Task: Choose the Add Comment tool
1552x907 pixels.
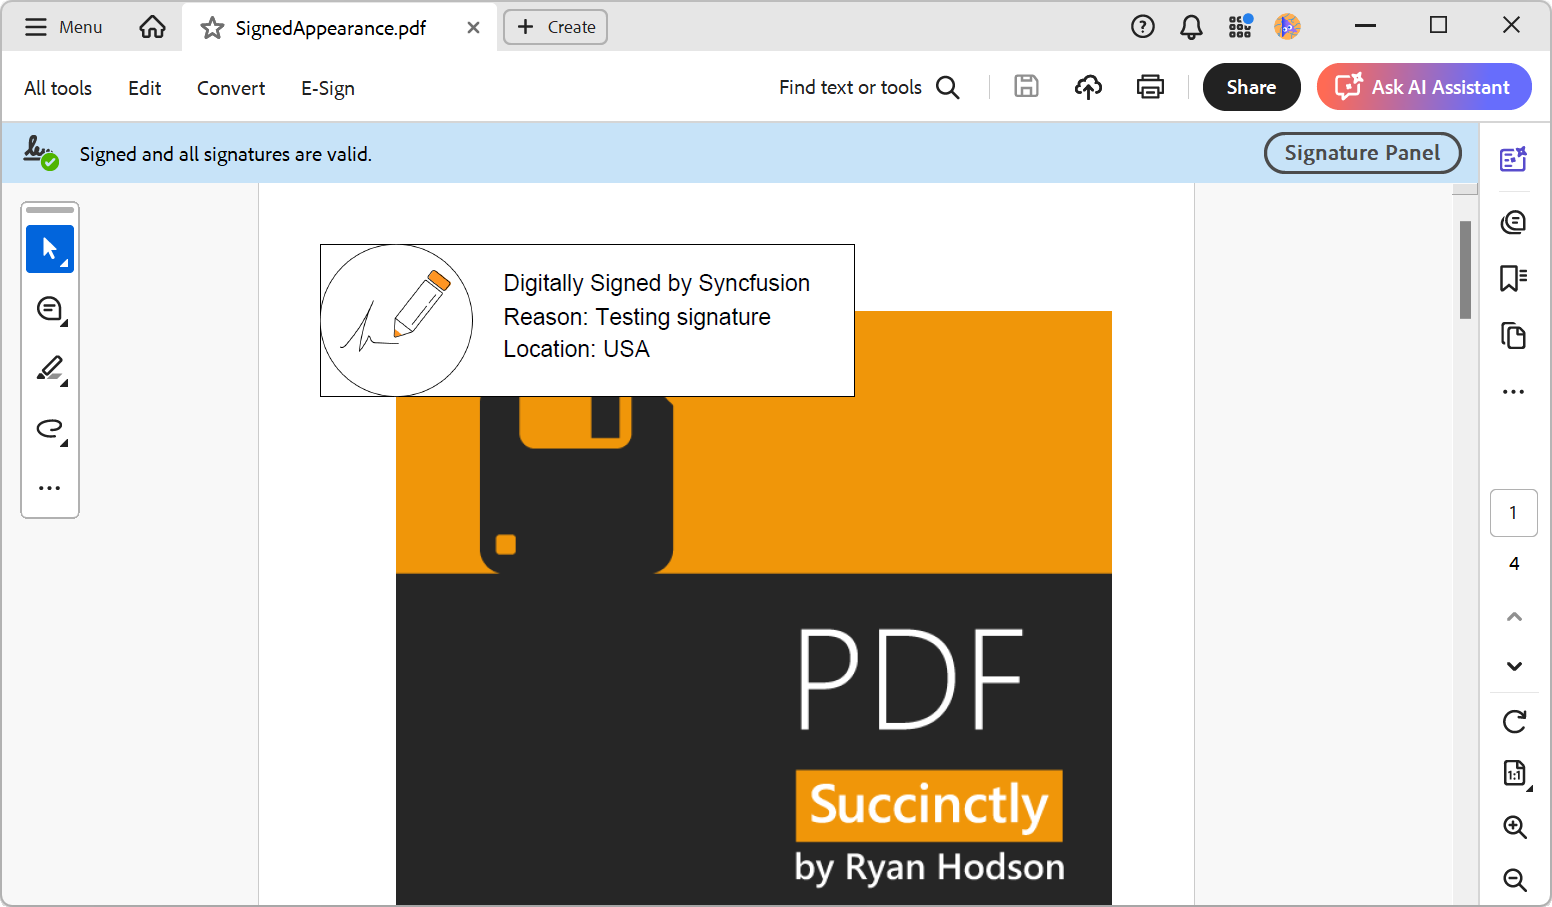Action: click(x=48, y=309)
